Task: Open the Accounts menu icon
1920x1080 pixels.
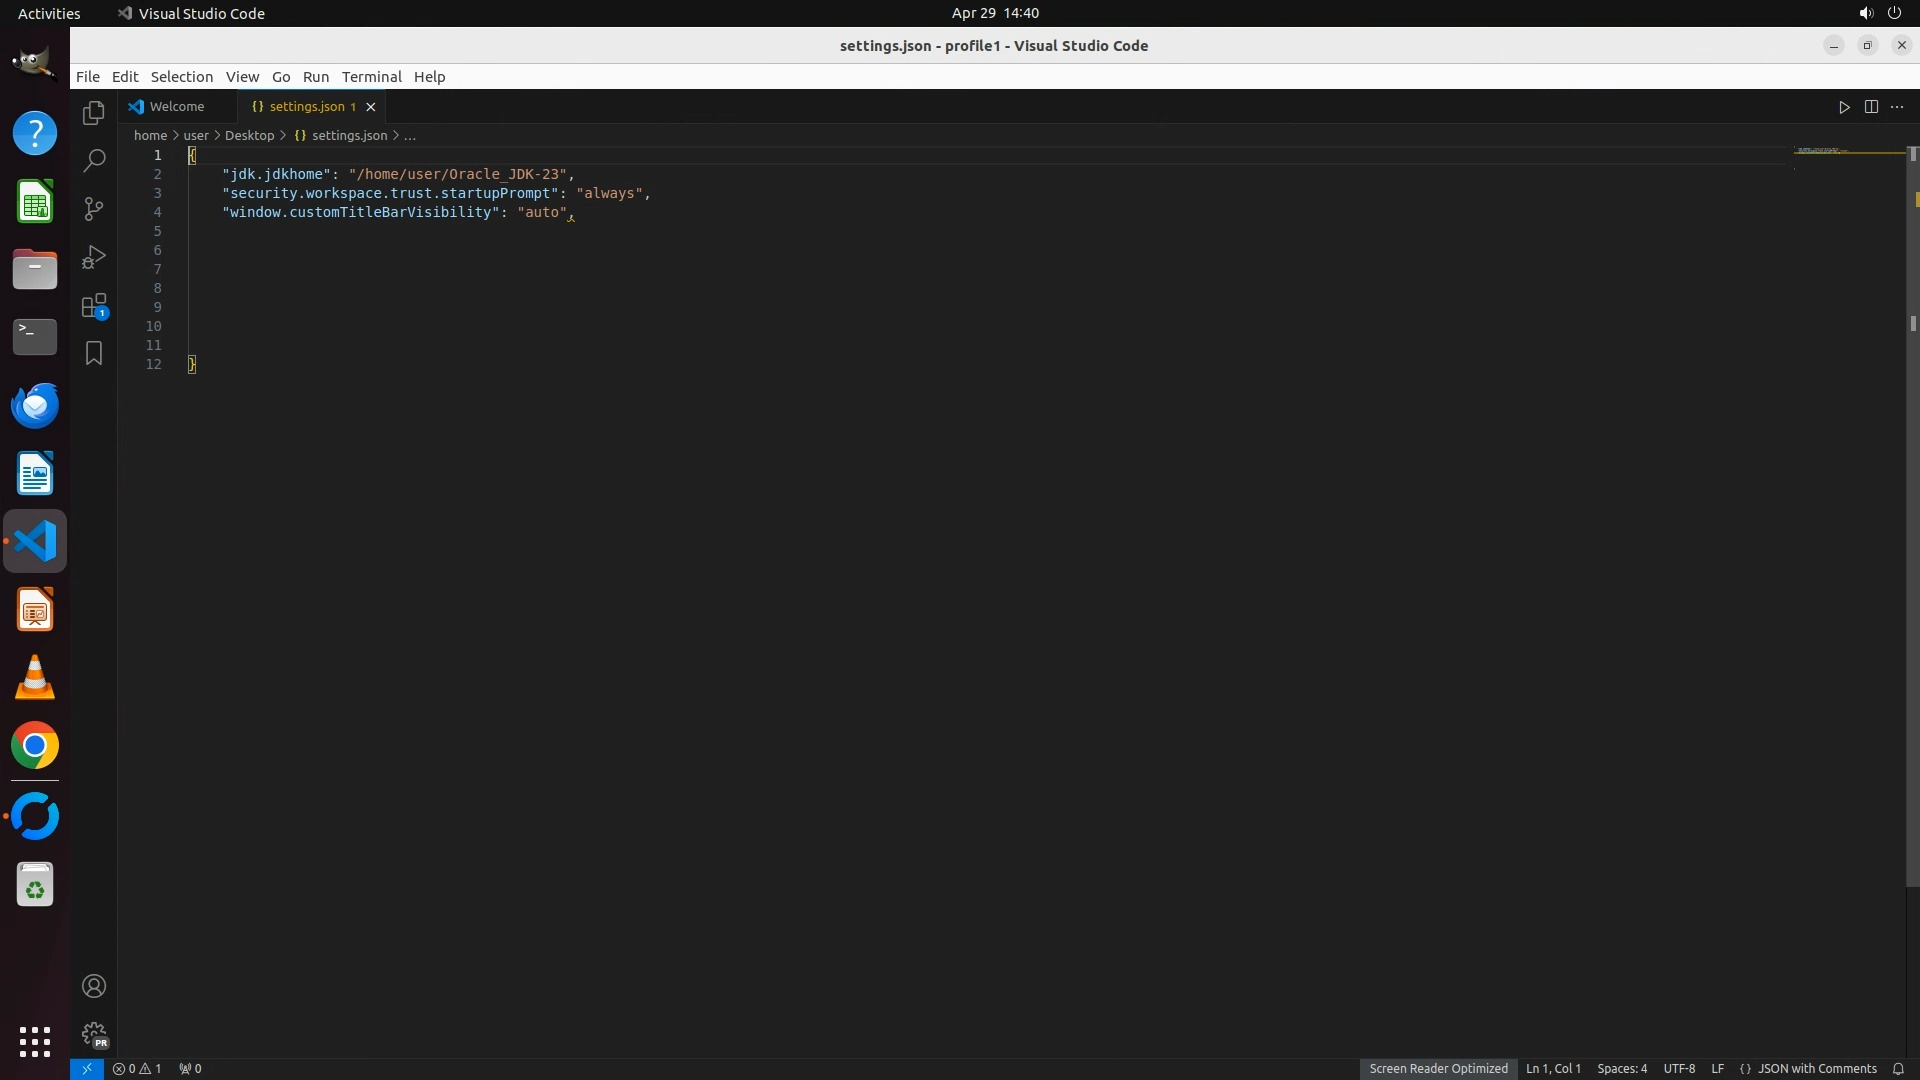Action: click(94, 987)
